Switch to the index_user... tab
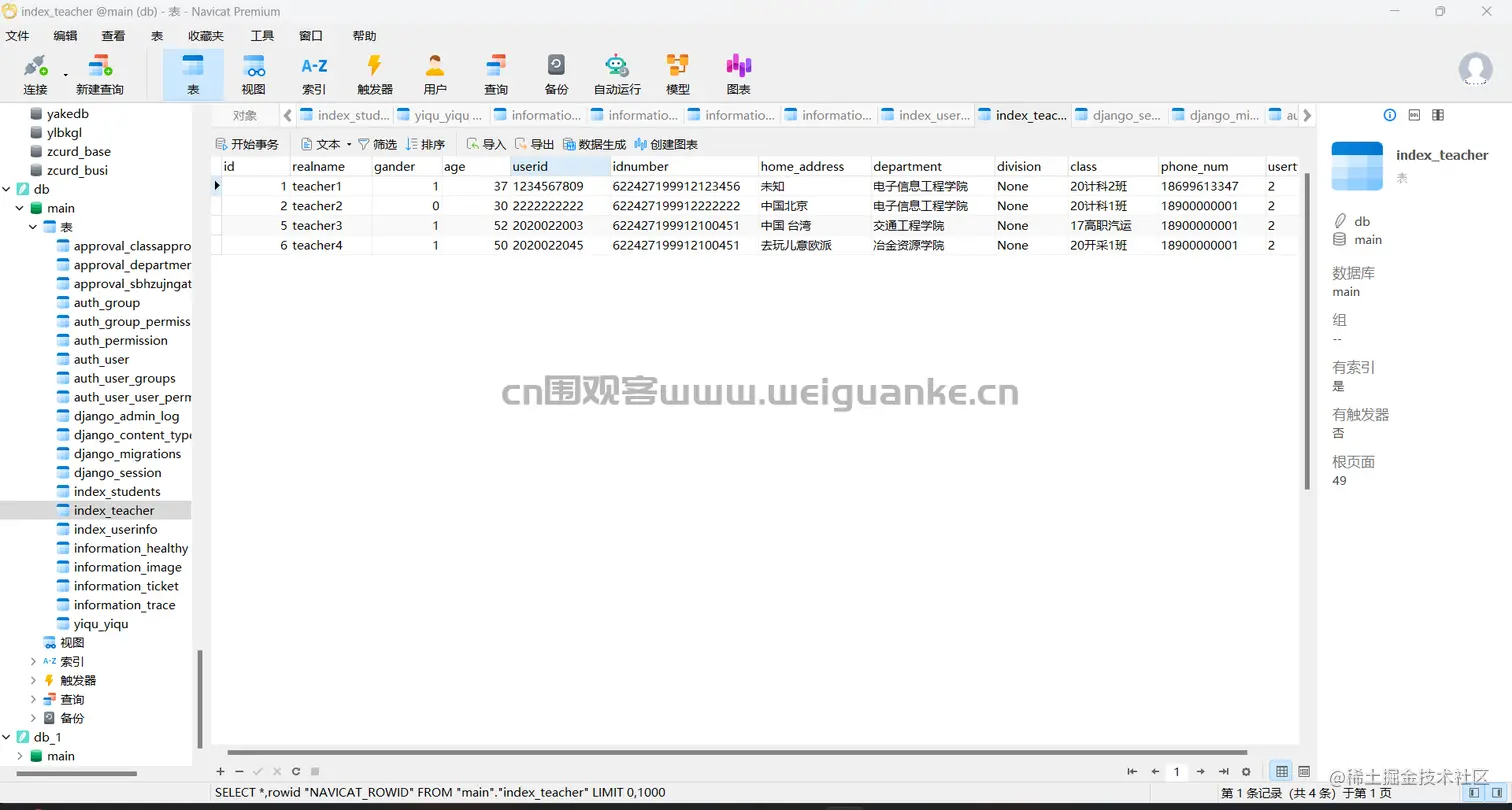Viewport: 1512px width, 810px height. 926,115
